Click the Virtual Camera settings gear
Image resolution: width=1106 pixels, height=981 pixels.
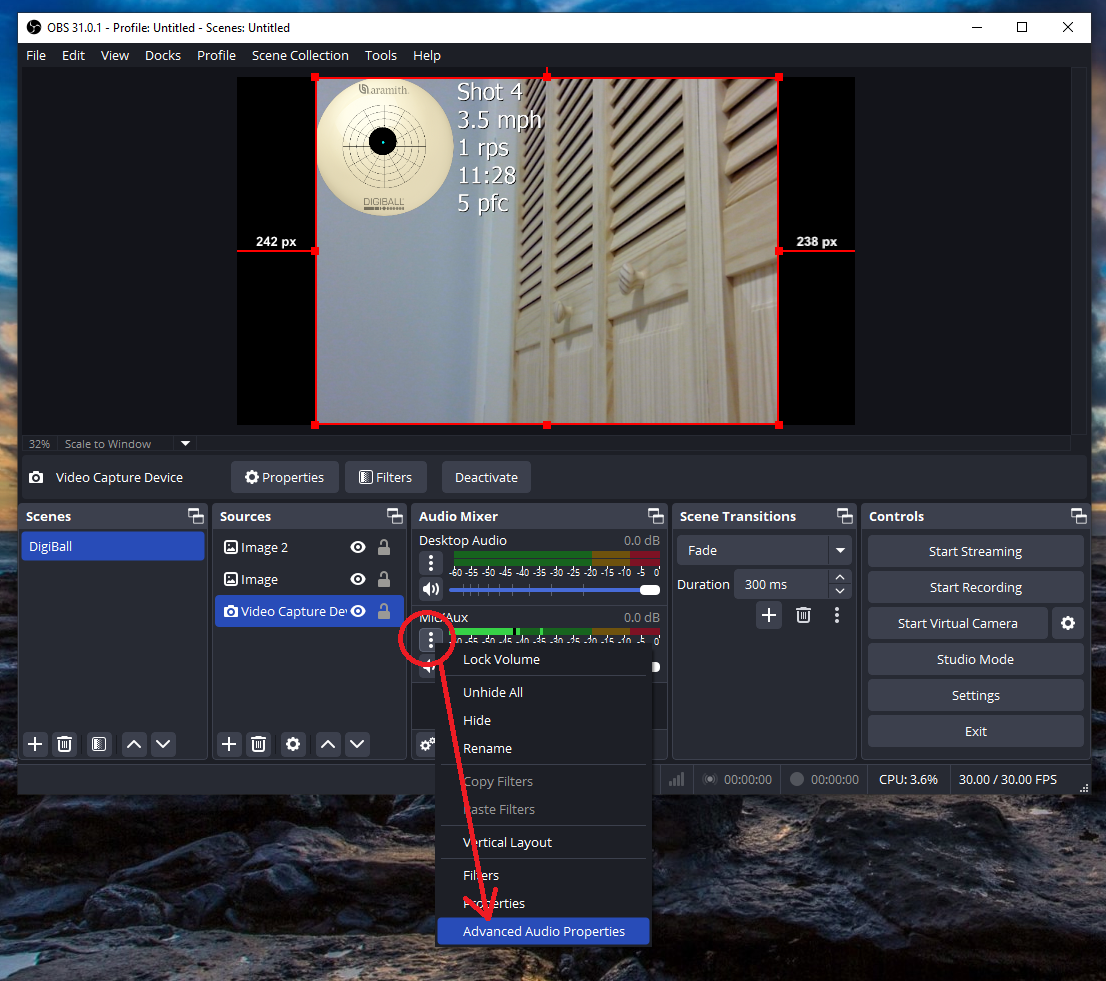(1068, 623)
